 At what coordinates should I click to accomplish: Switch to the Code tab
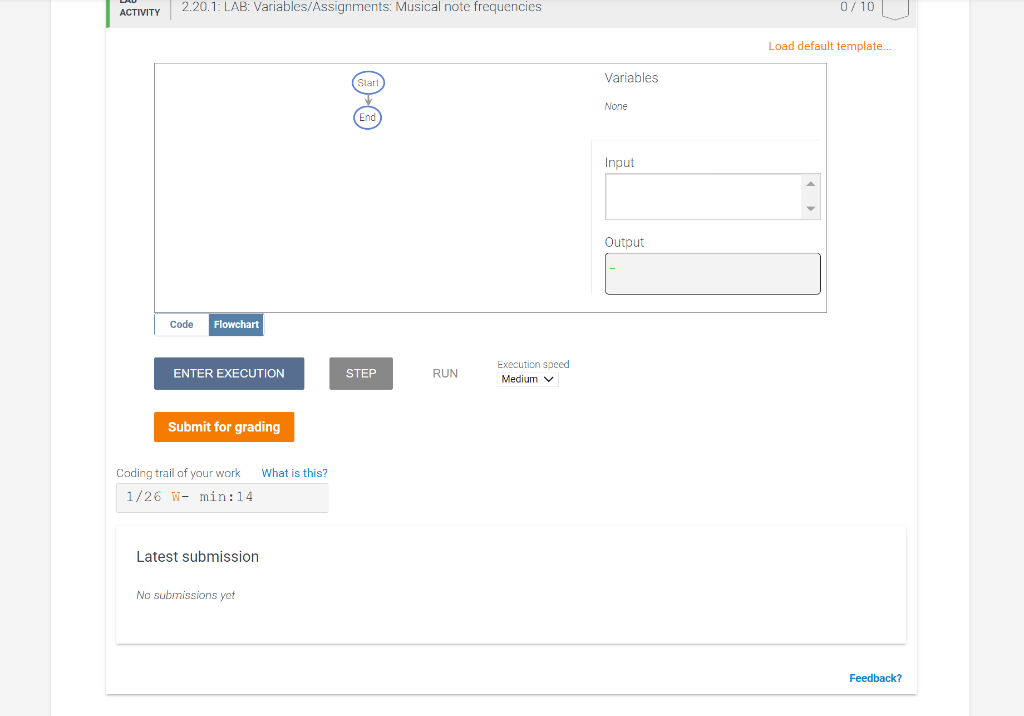click(x=182, y=325)
